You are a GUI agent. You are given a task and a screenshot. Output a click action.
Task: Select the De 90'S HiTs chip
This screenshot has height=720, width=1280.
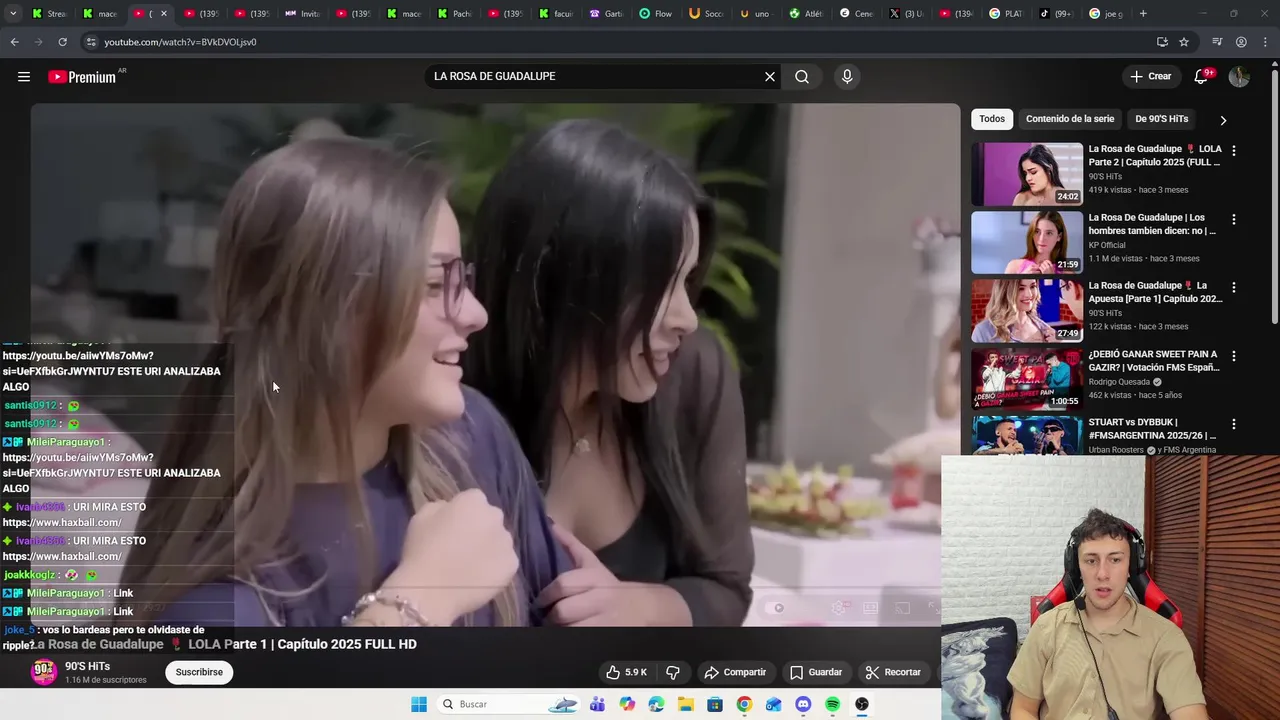(x=1162, y=119)
